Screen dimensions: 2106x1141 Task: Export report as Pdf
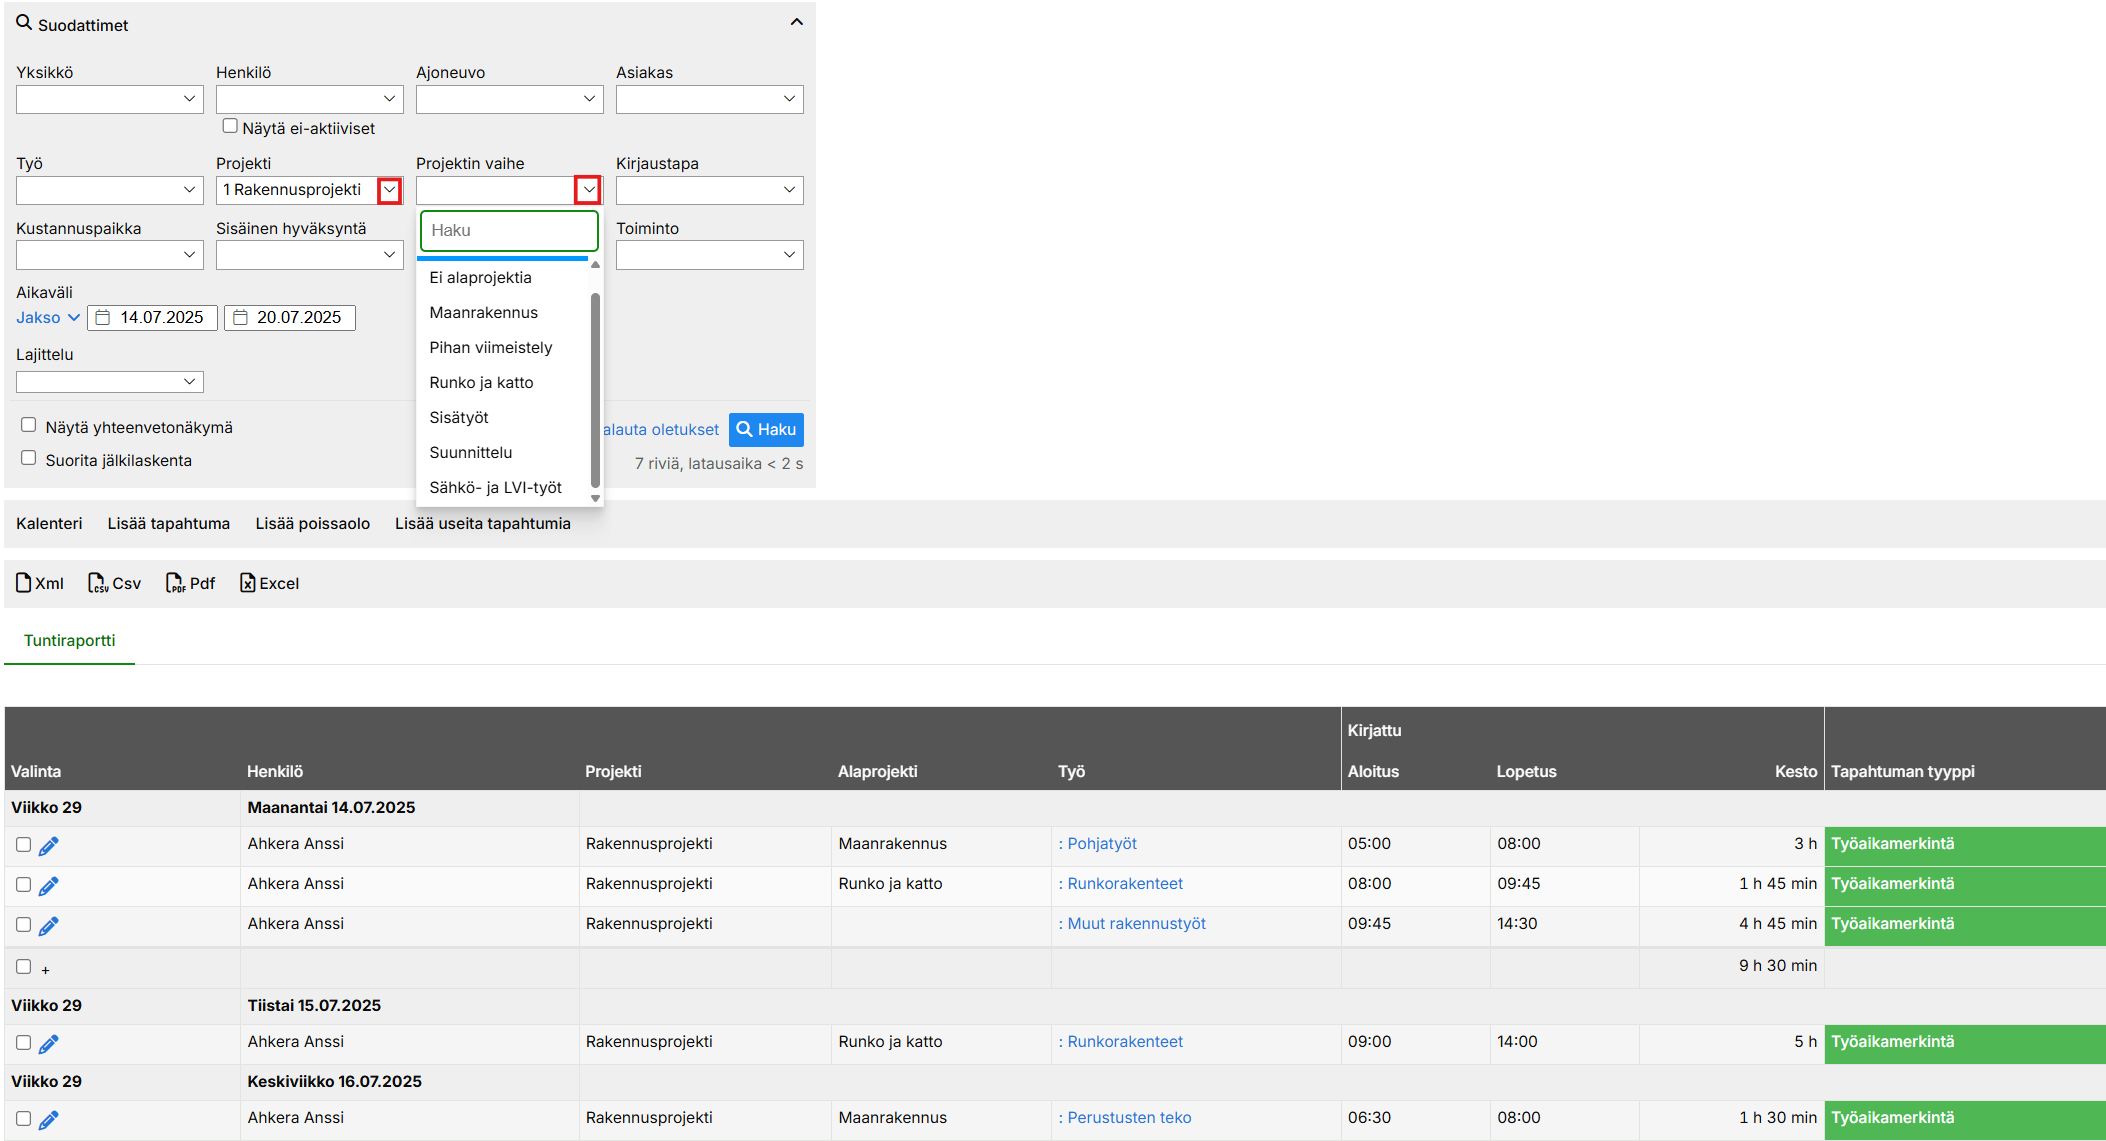(x=175, y=583)
